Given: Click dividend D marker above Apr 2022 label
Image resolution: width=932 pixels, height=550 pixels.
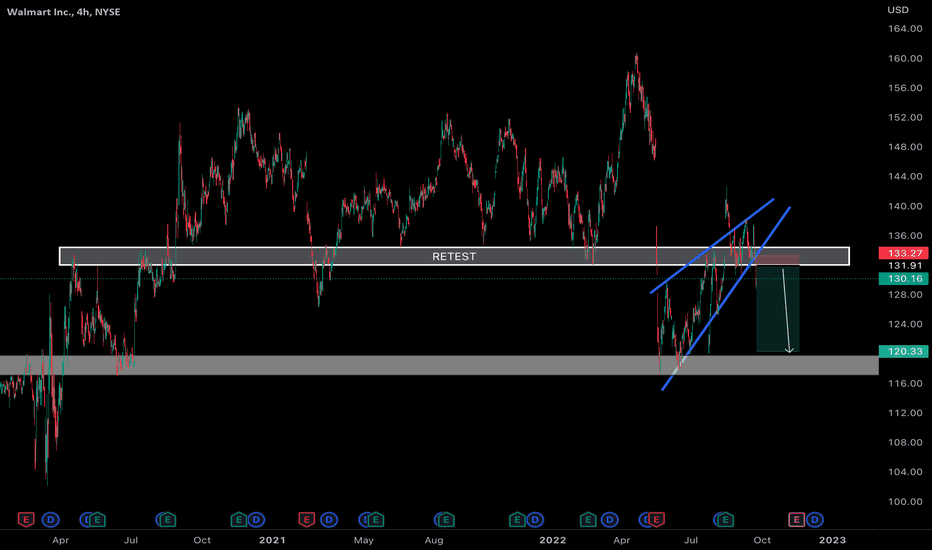Looking at the screenshot, I should (x=609, y=520).
